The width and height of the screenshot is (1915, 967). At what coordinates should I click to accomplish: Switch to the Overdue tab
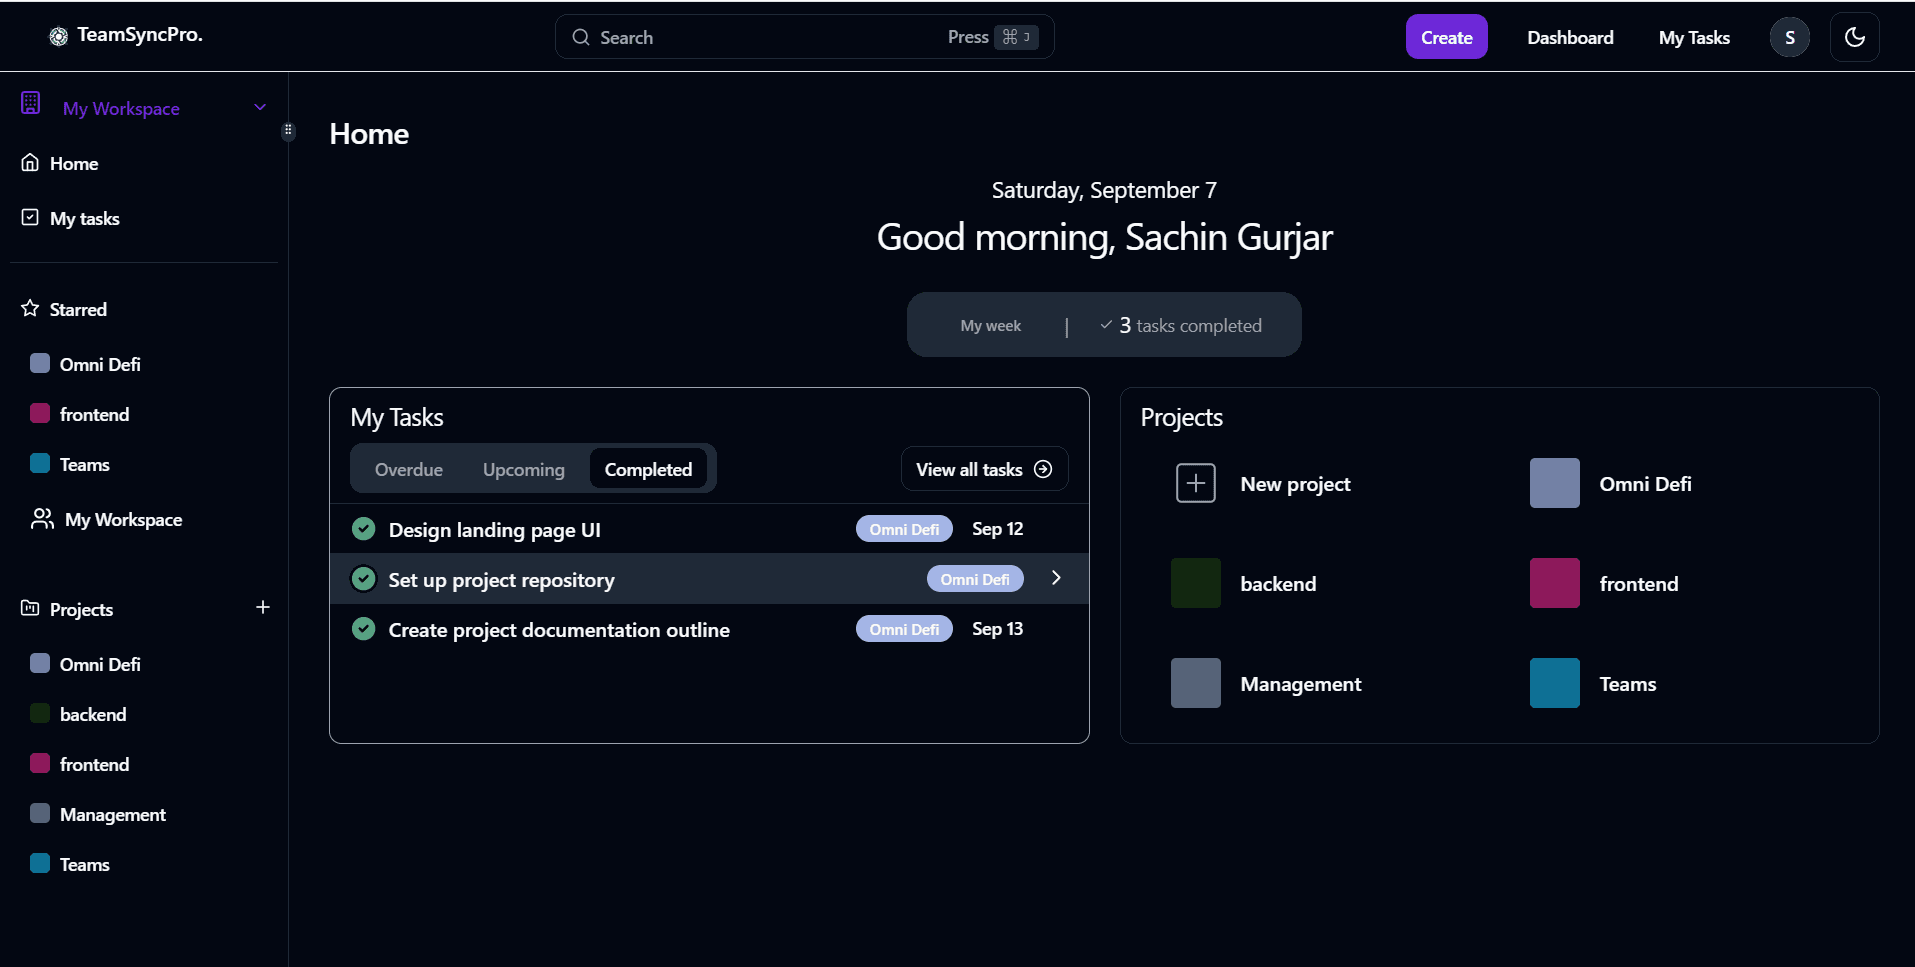pyautogui.click(x=409, y=469)
